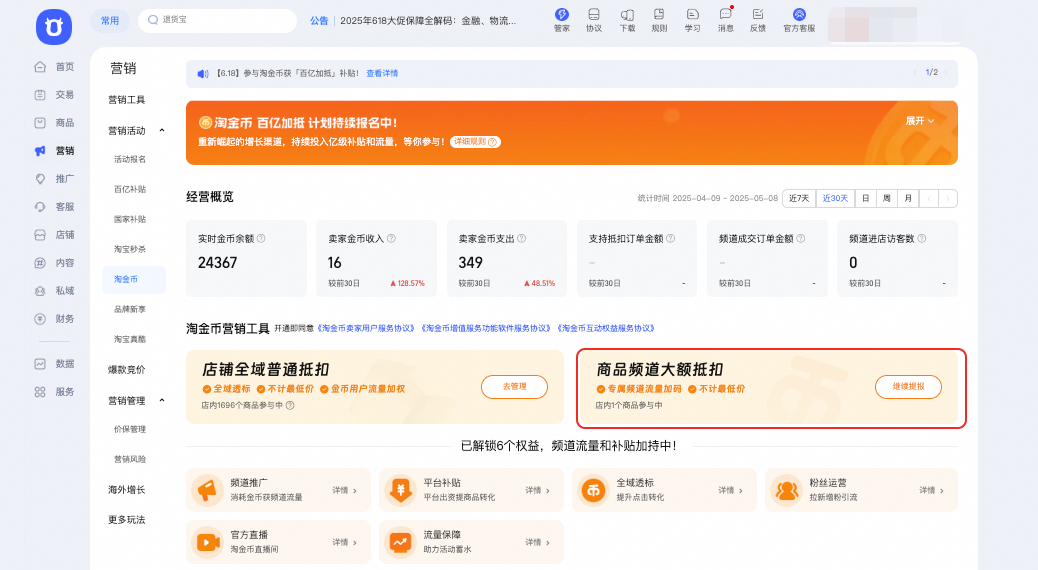
Task: Collapse the 营销活动 menu section
Action: [x=162, y=130]
